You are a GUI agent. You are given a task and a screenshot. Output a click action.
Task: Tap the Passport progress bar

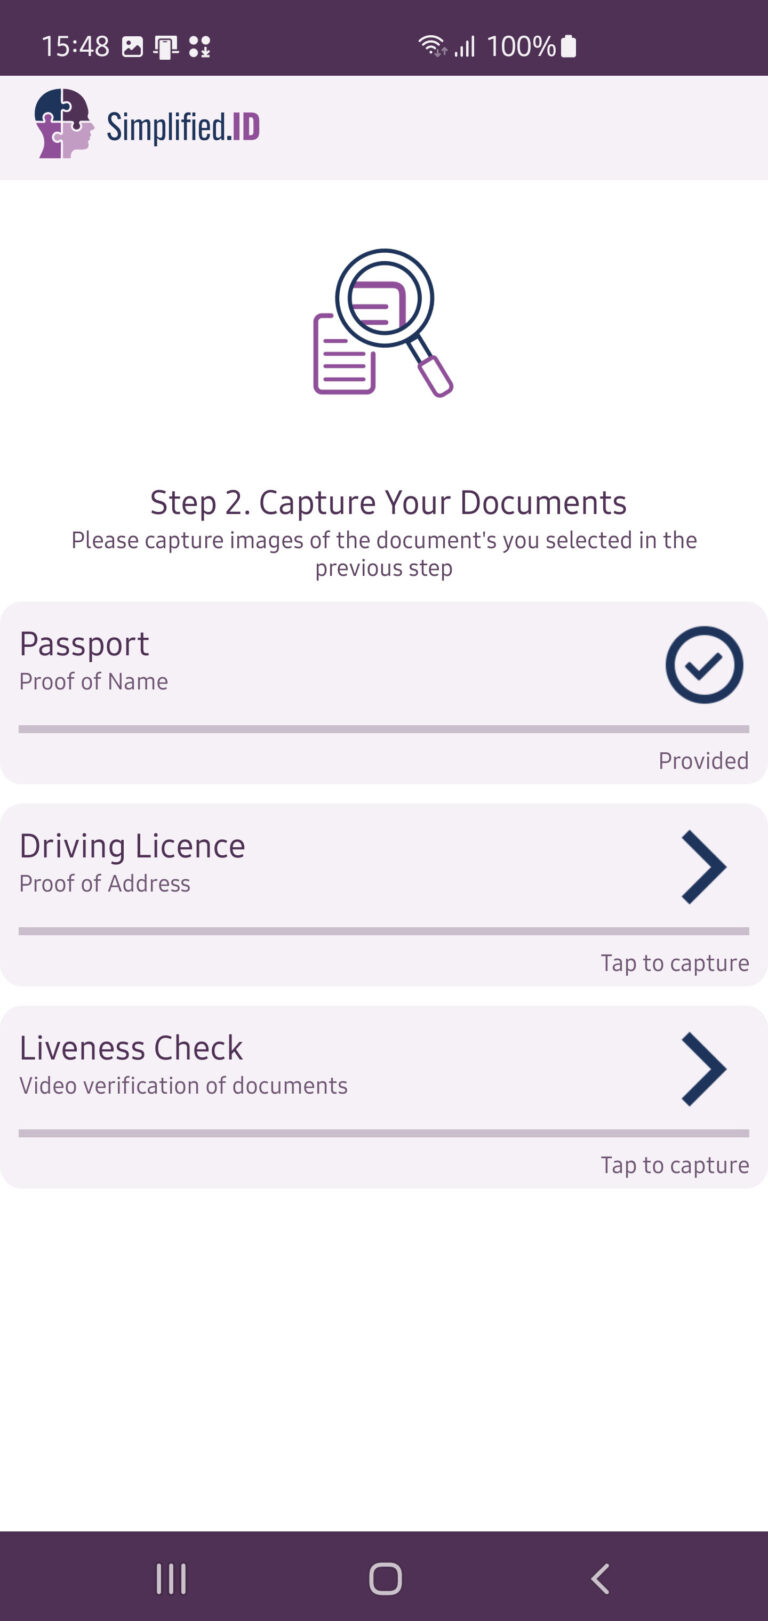[383, 729]
